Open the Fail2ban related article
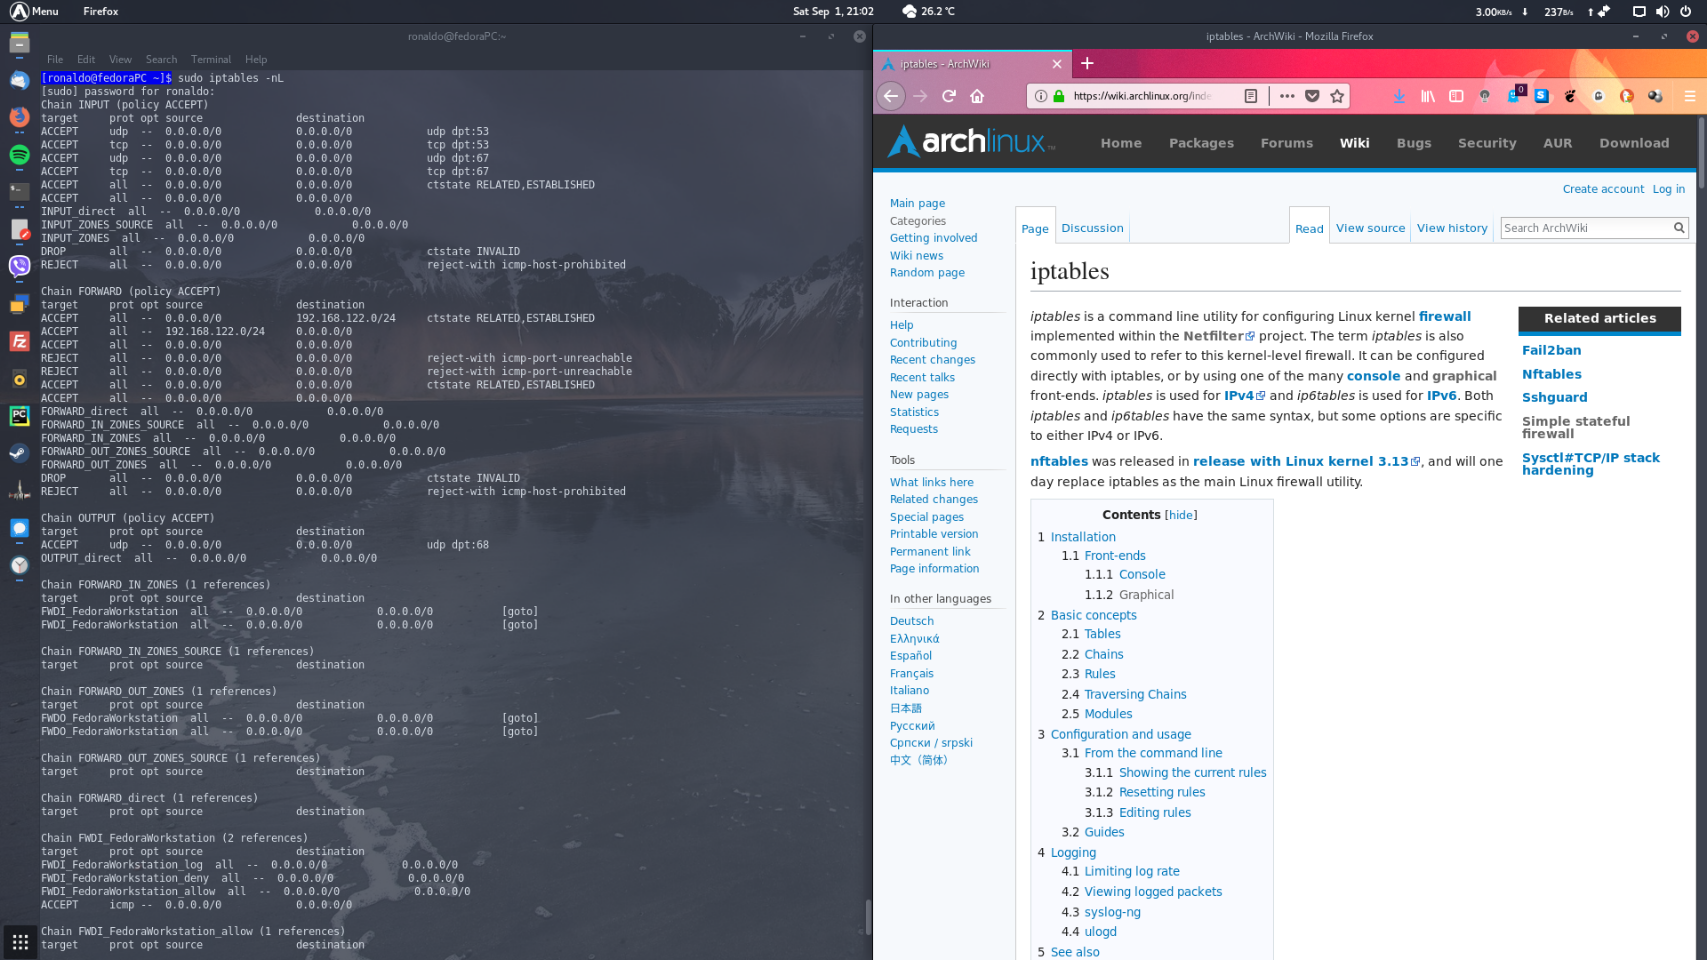This screenshot has width=1707, height=960. click(1551, 350)
